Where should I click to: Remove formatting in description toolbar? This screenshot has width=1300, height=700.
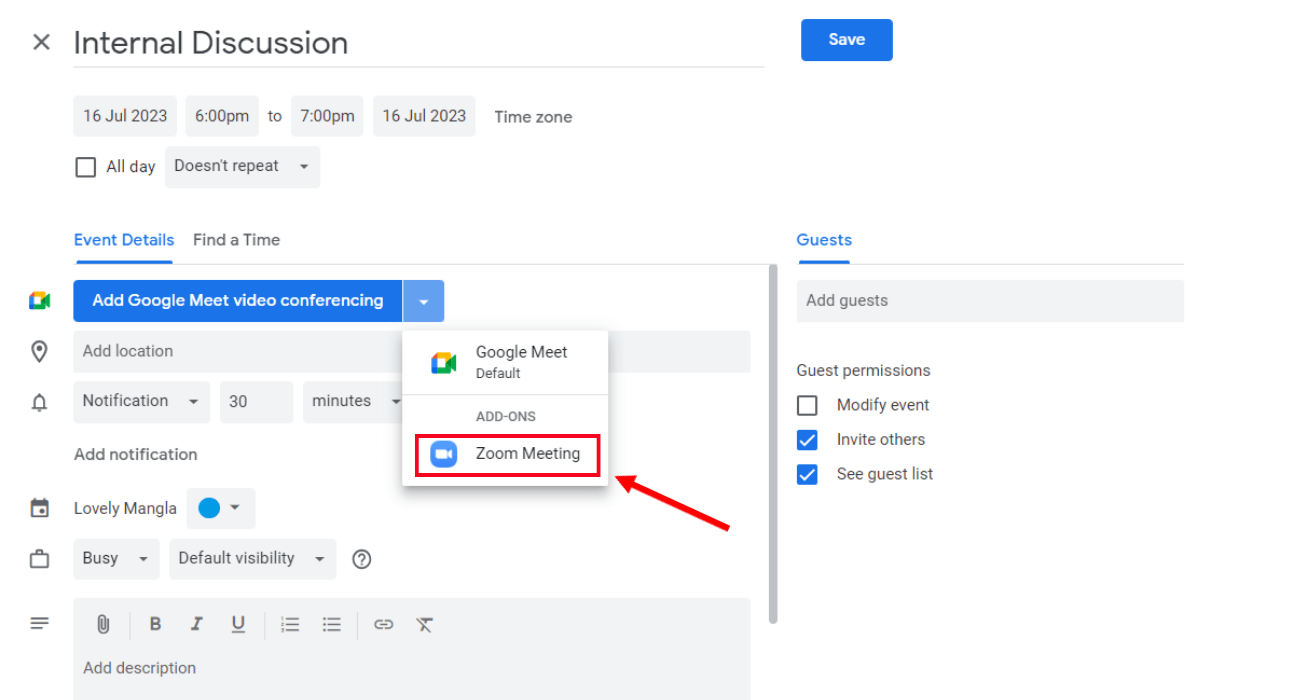tap(425, 624)
